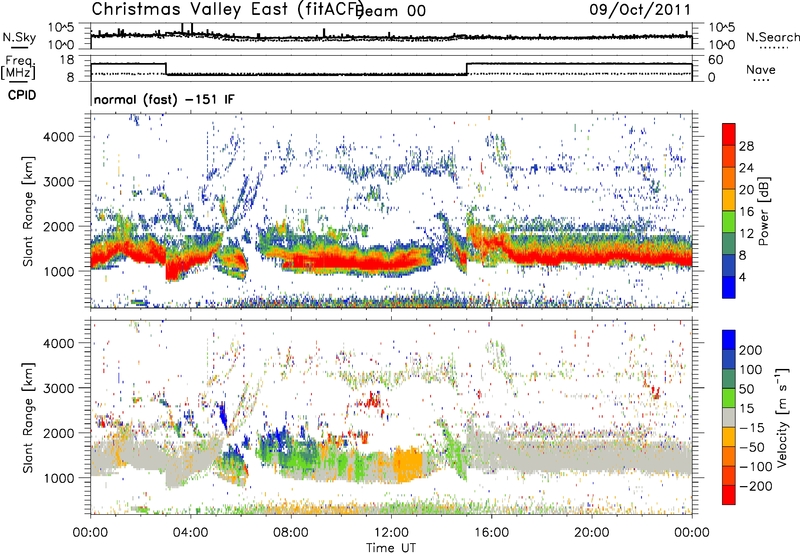Screen dimensions: 800x554
Task: Click the '20:00' time axis label
Action: [592, 533]
